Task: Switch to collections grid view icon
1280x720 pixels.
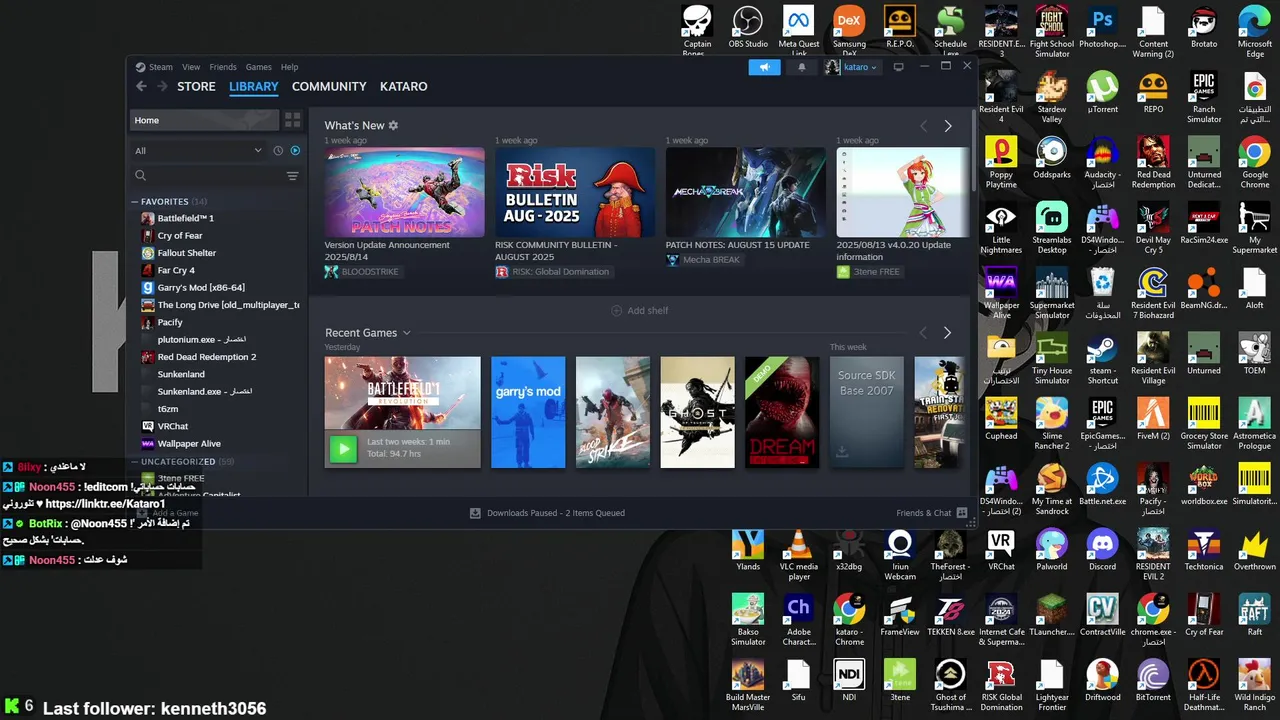Action: 293,120
